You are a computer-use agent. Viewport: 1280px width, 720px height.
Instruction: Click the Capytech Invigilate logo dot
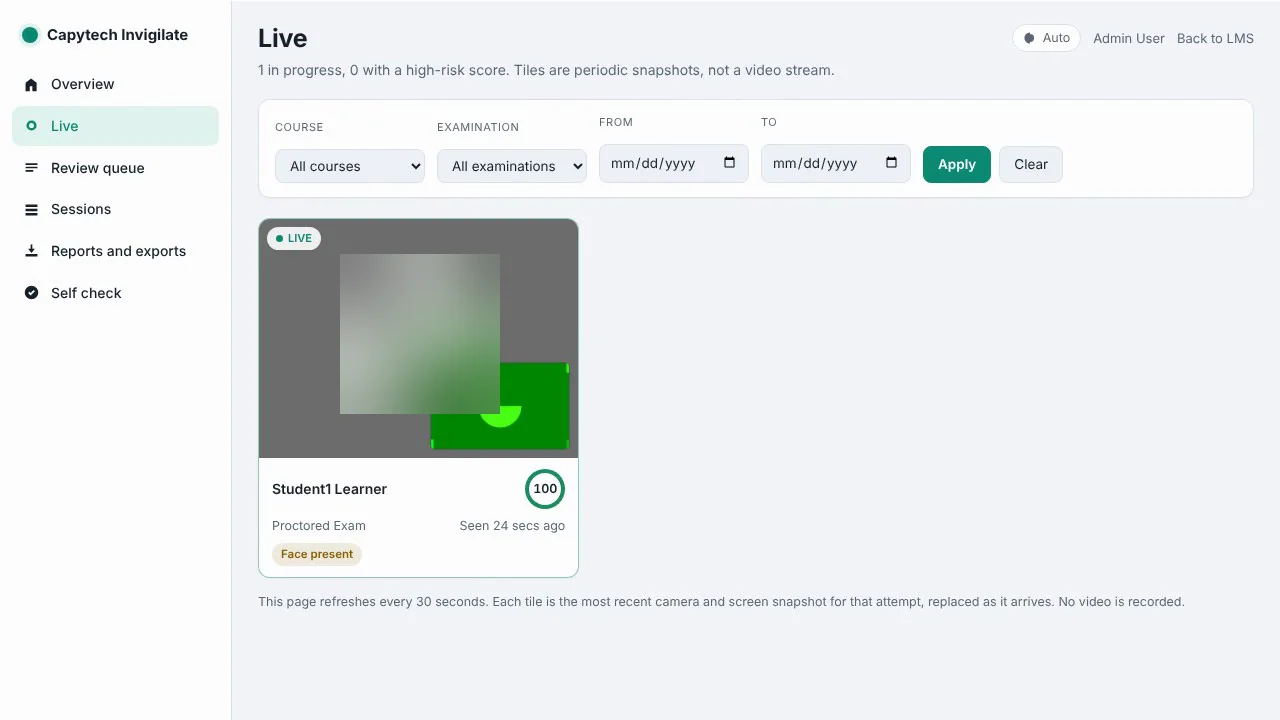coord(29,35)
